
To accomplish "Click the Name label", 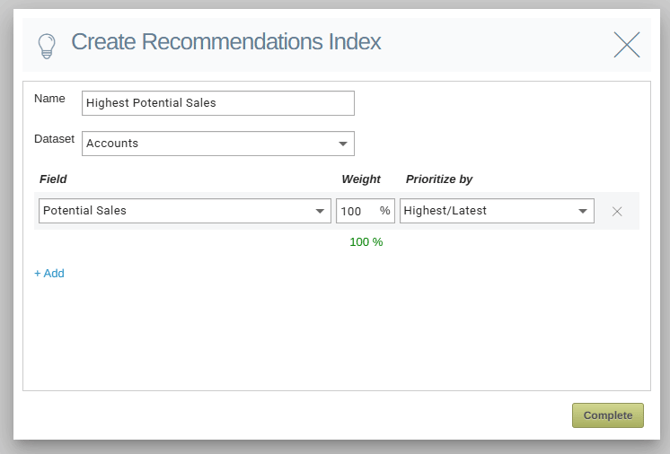I will coord(50,98).
